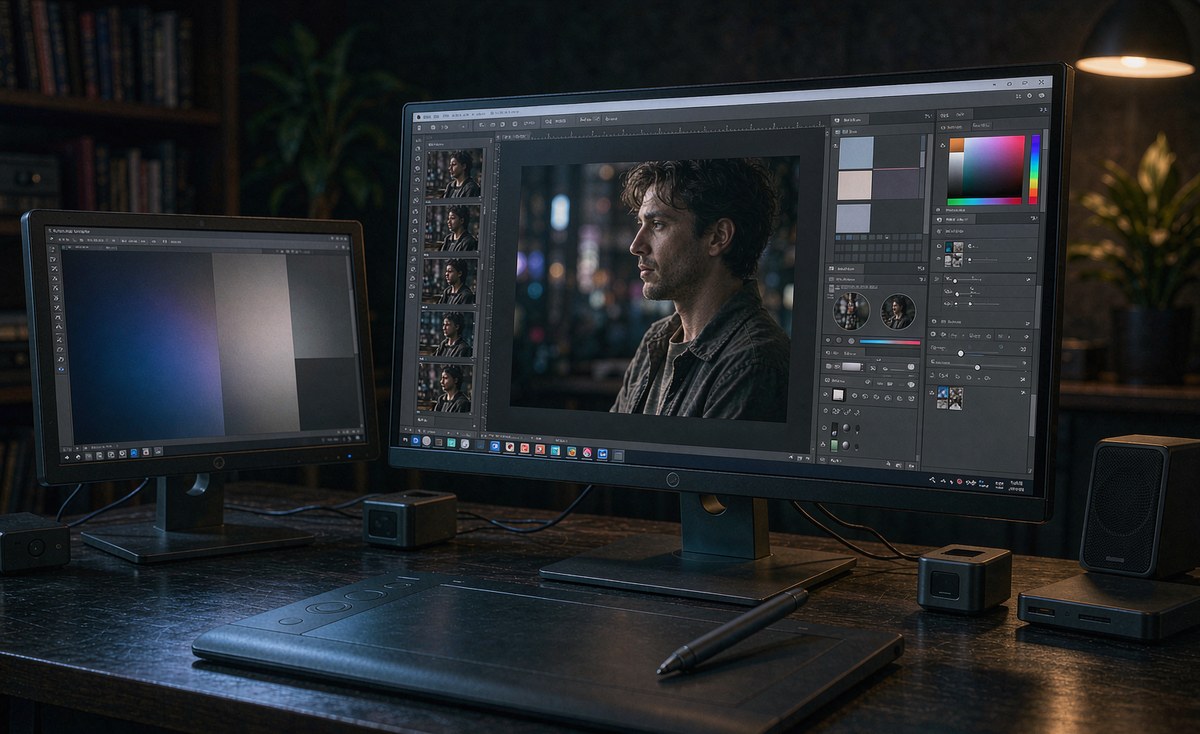This screenshot has height=734, width=1200.
Task: Click the right circular portrait preview
Action: 898,312
